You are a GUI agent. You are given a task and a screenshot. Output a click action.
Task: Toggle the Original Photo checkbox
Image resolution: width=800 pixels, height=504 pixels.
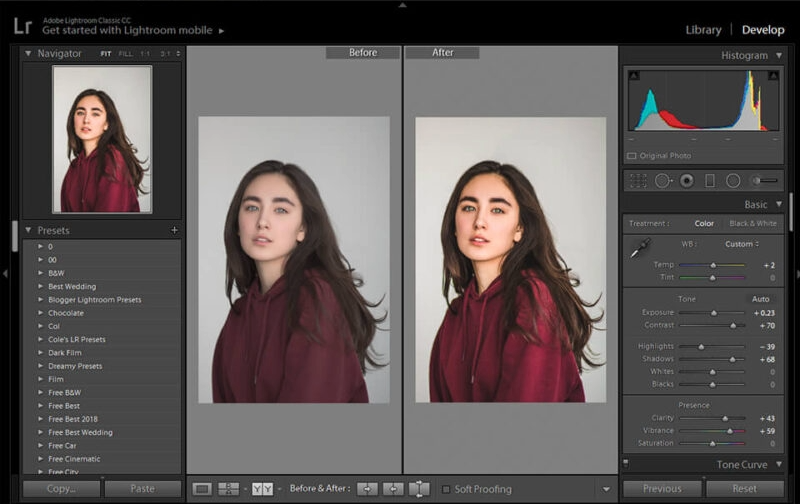(631, 156)
